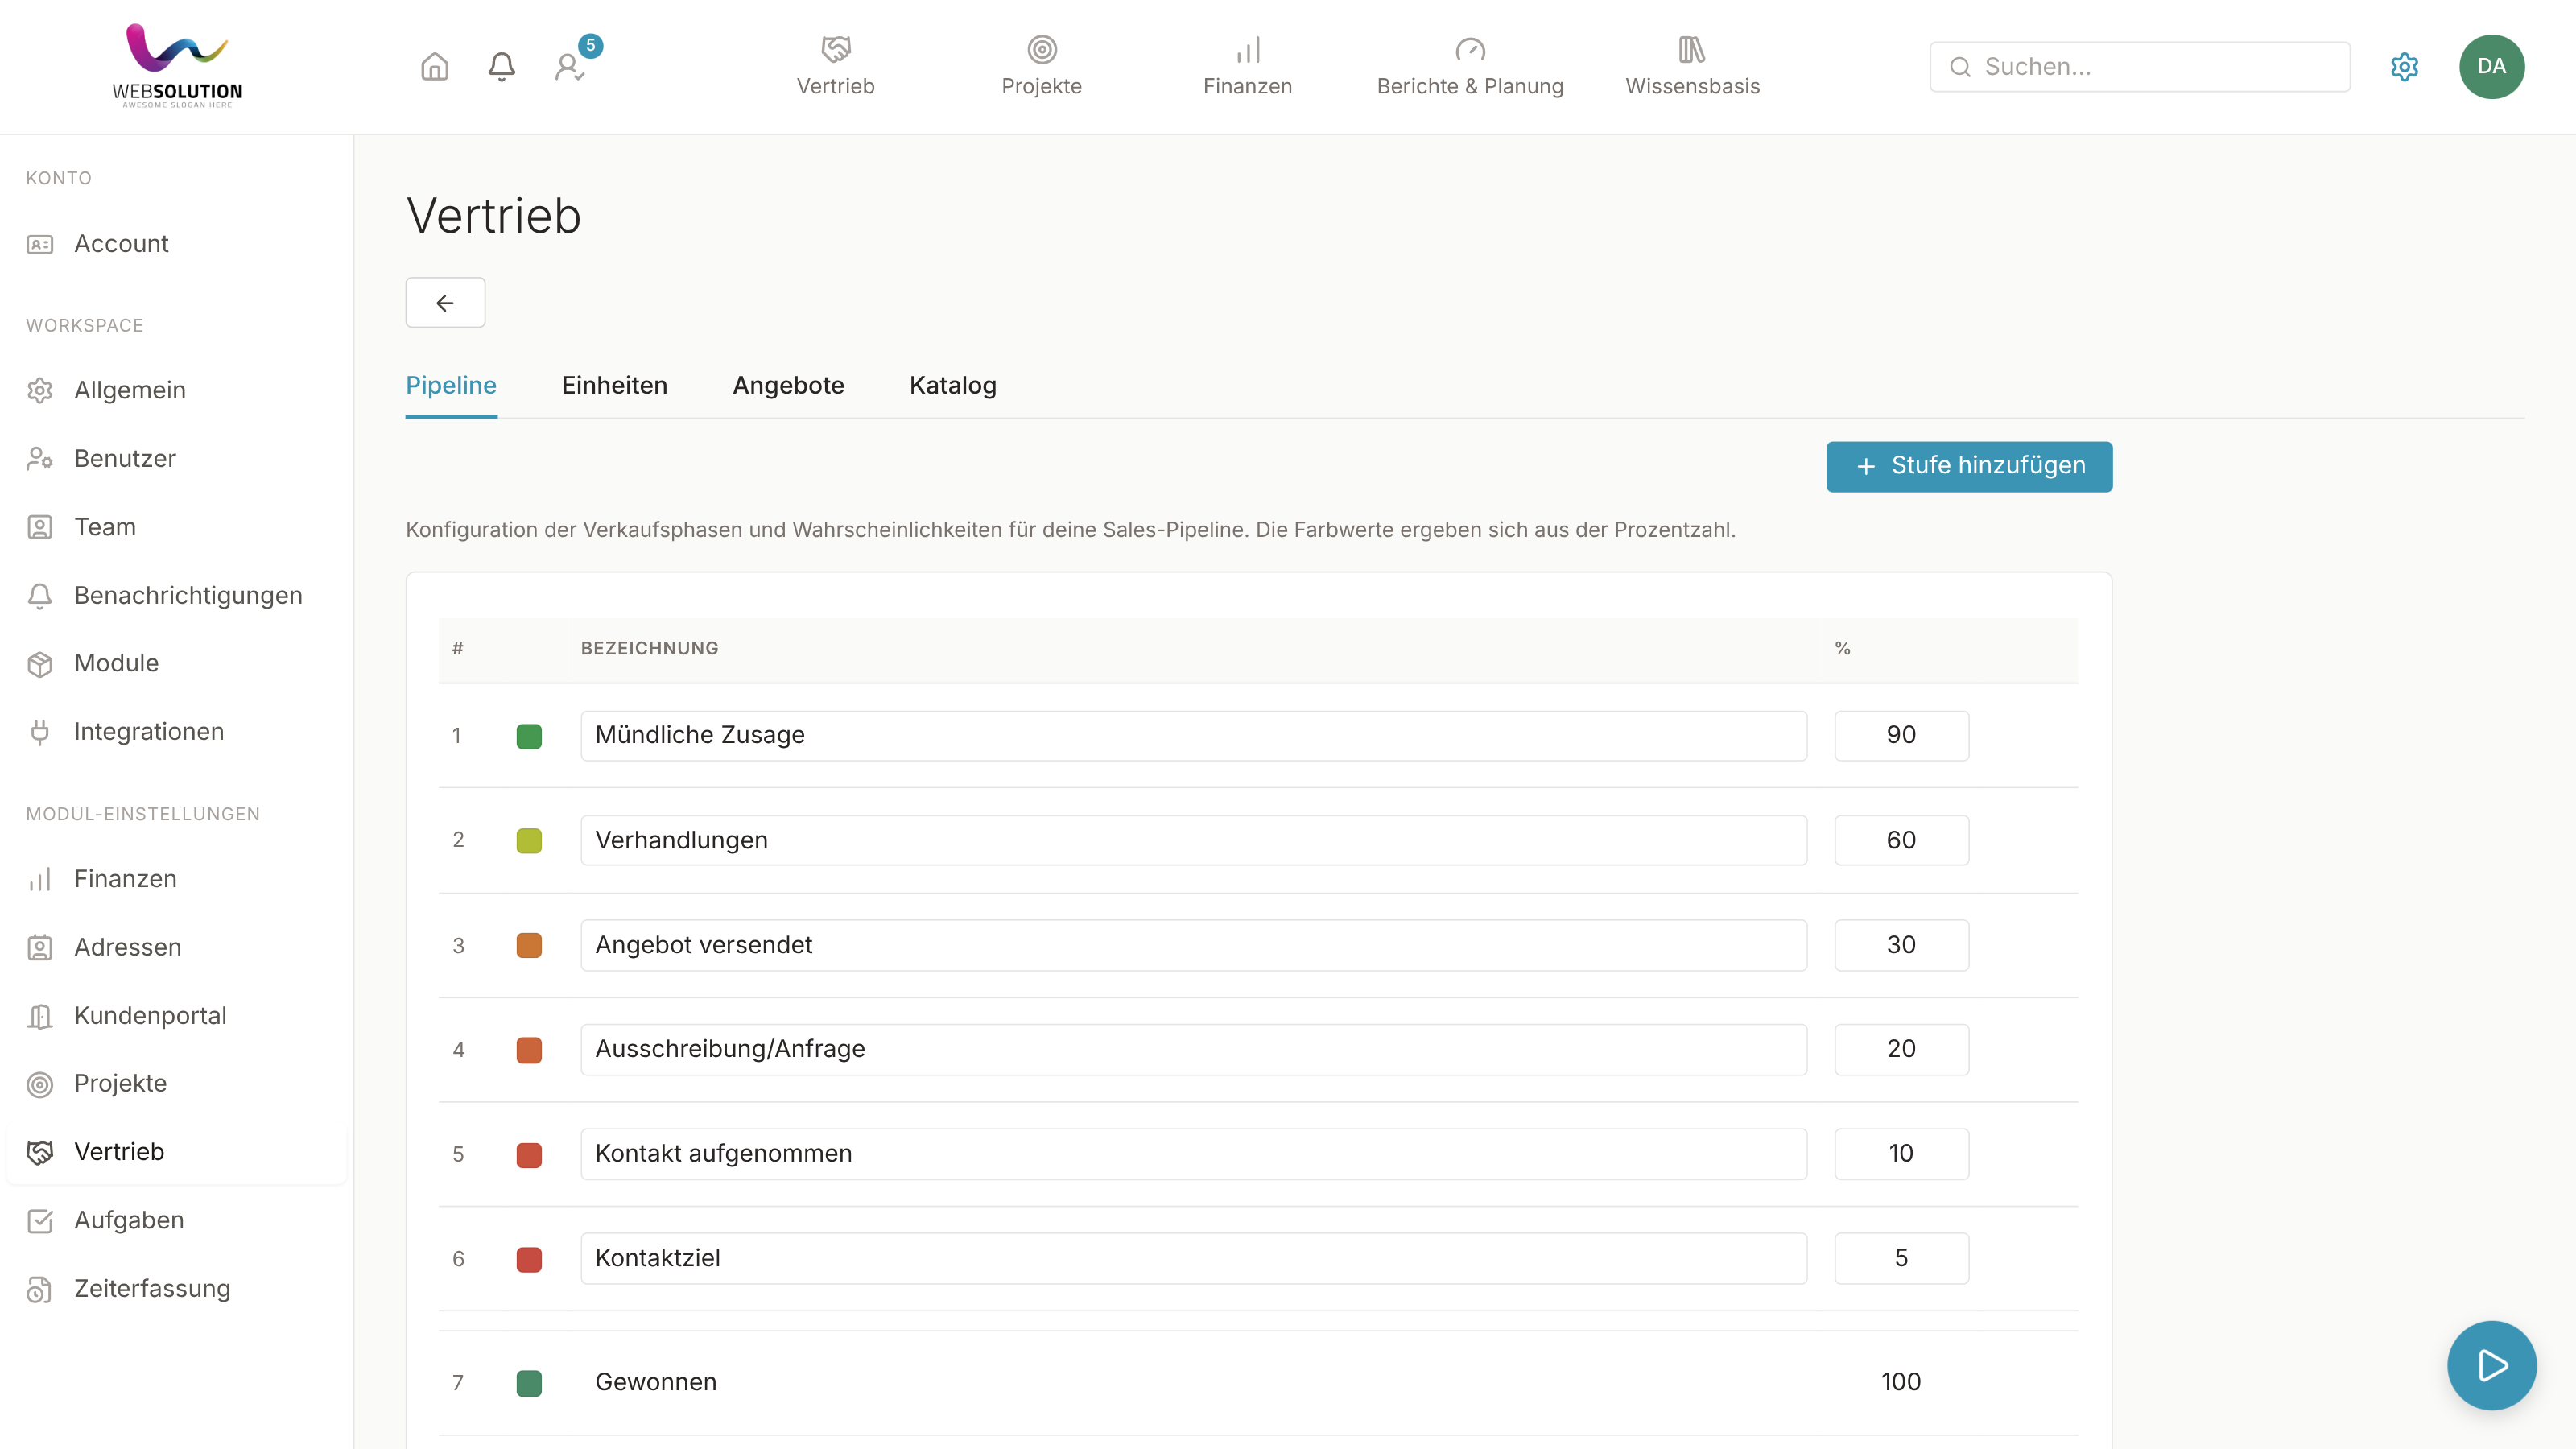The height and width of the screenshot is (1449, 2576).
Task: Open Finanzen in module settings sidebar
Action: [x=125, y=879]
